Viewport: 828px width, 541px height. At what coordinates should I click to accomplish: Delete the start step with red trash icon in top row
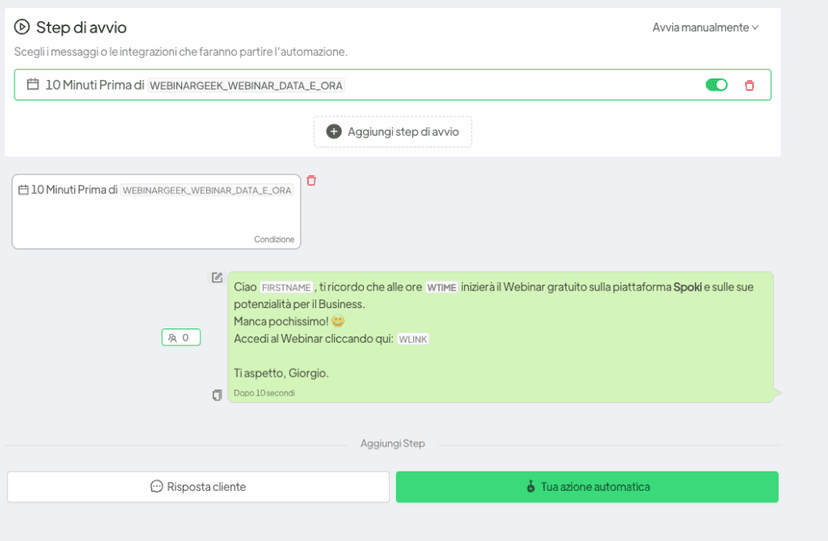[749, 86]
